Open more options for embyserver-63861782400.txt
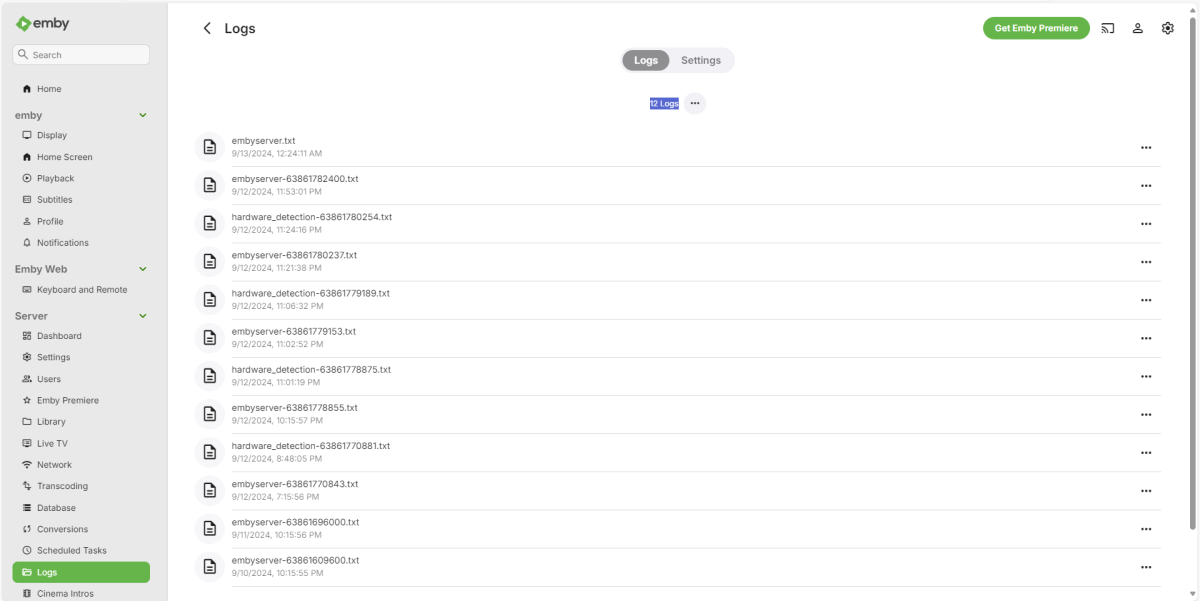 coord(1146,185)
